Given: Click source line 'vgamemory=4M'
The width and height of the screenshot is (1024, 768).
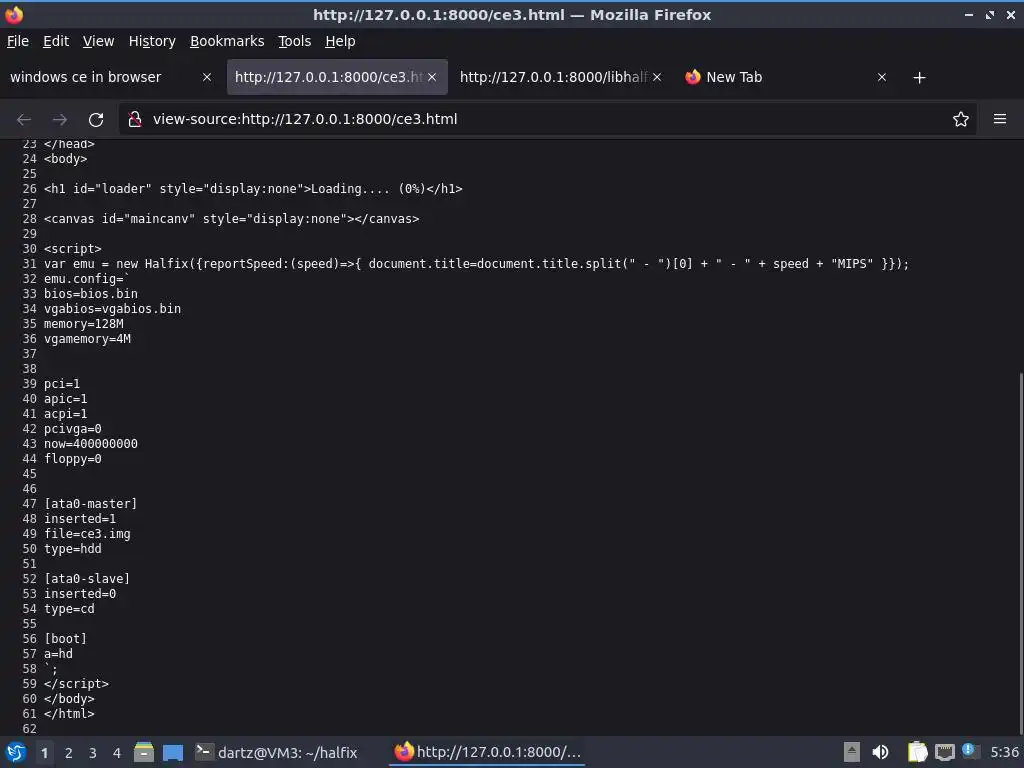Looking at the screenshot, I should pos(88,339).
